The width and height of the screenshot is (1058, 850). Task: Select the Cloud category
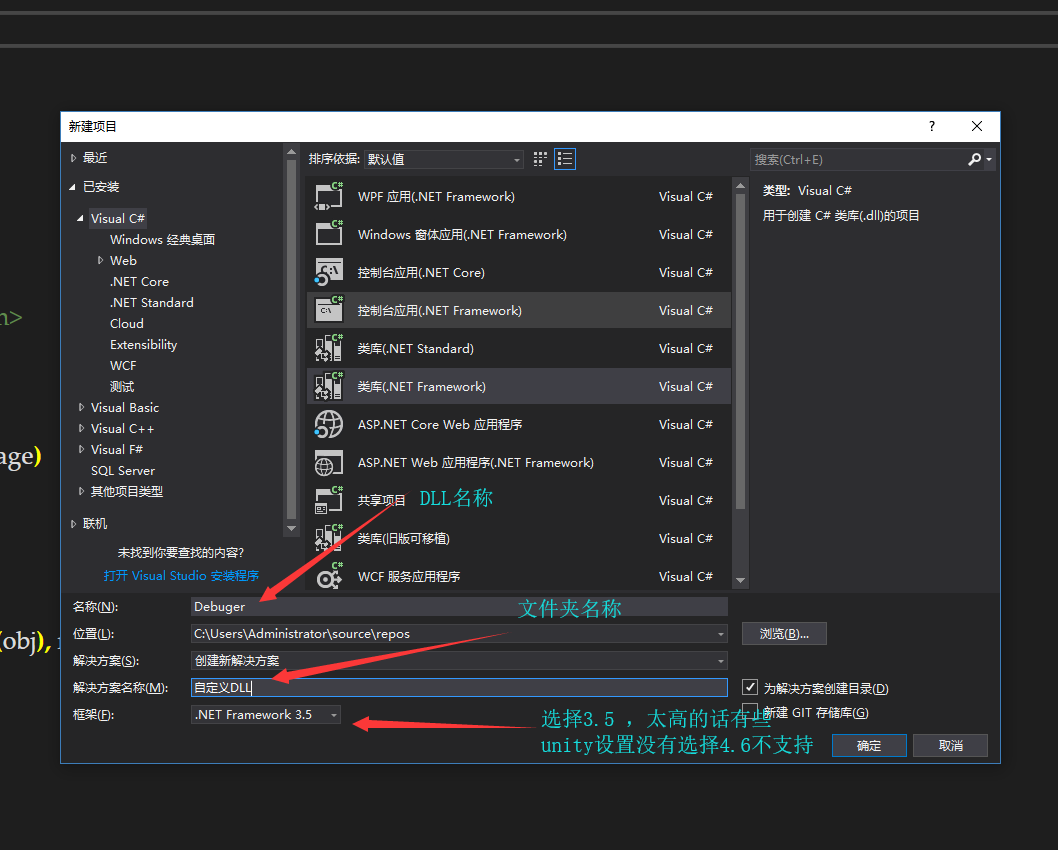point(127,323)
